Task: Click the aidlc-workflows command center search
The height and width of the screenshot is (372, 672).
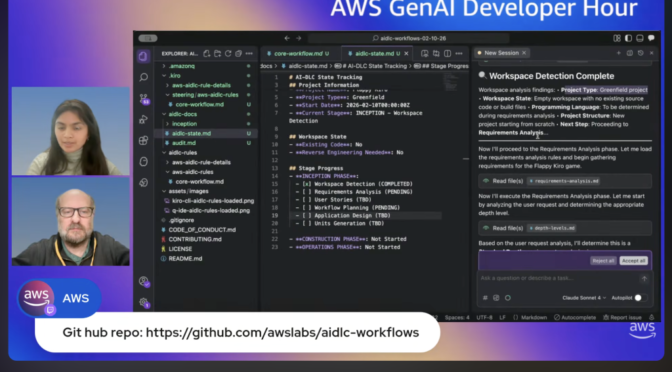Action: pos(409,38)
